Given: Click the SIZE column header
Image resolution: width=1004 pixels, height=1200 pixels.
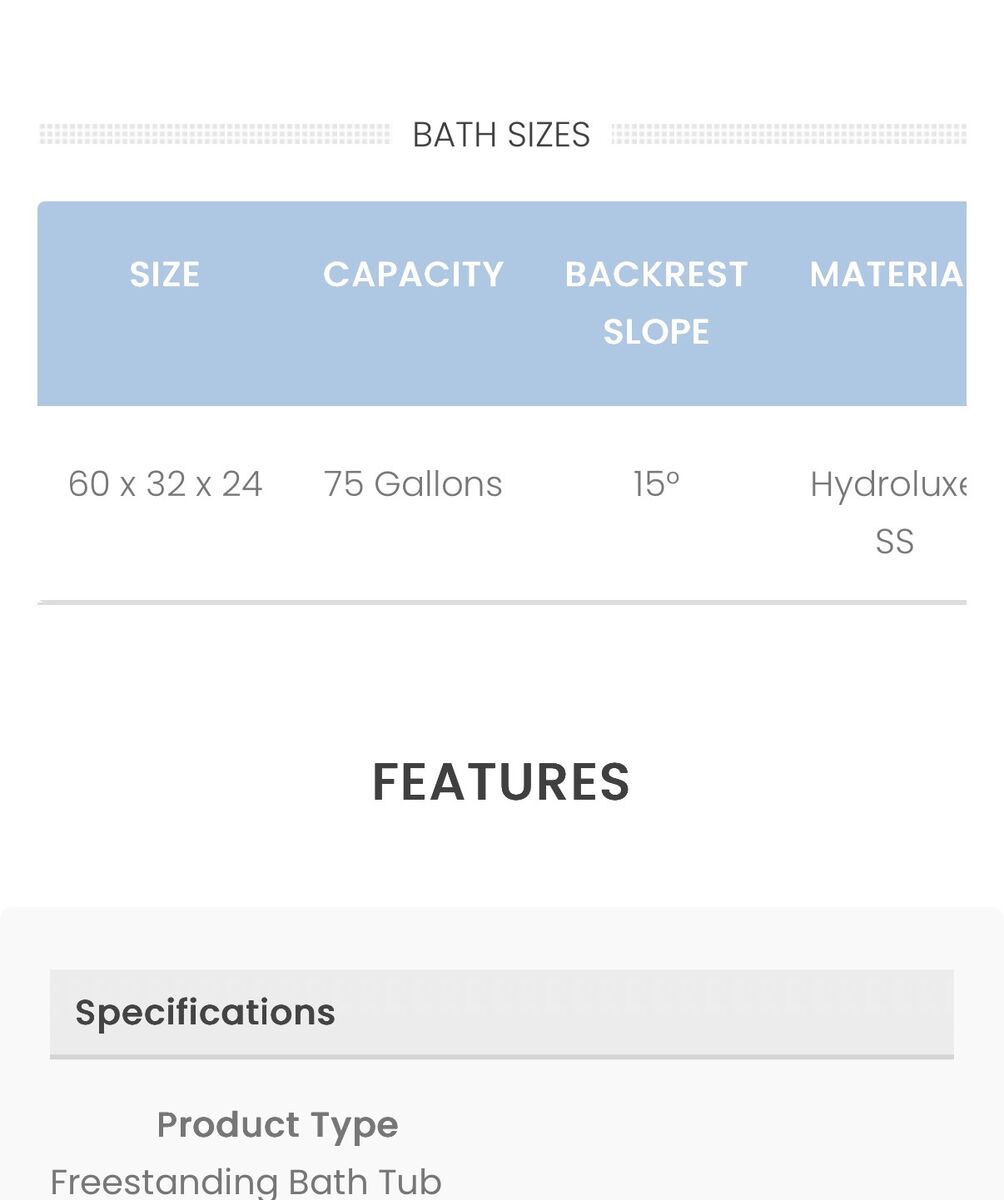Looking at the screenshot, I should tap(165, 274).
